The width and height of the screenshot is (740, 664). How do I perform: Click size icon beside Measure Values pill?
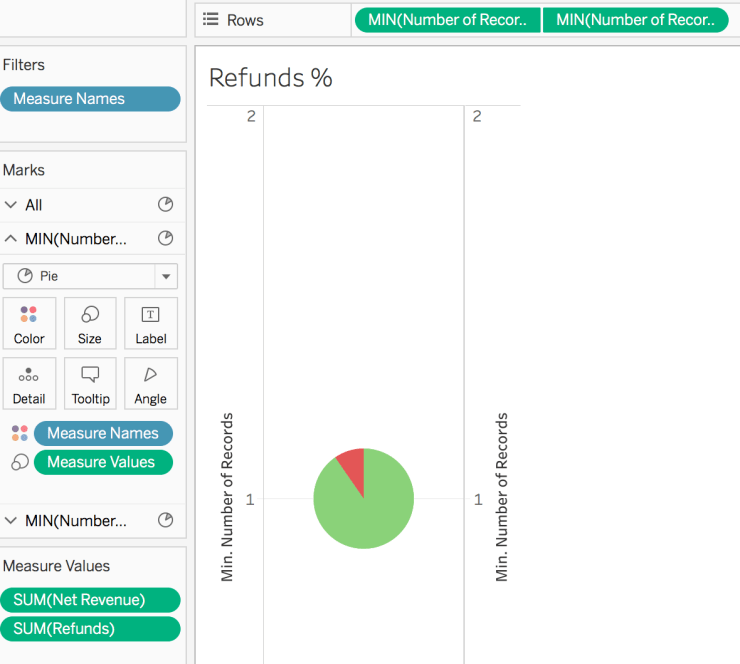coord(19,462)
